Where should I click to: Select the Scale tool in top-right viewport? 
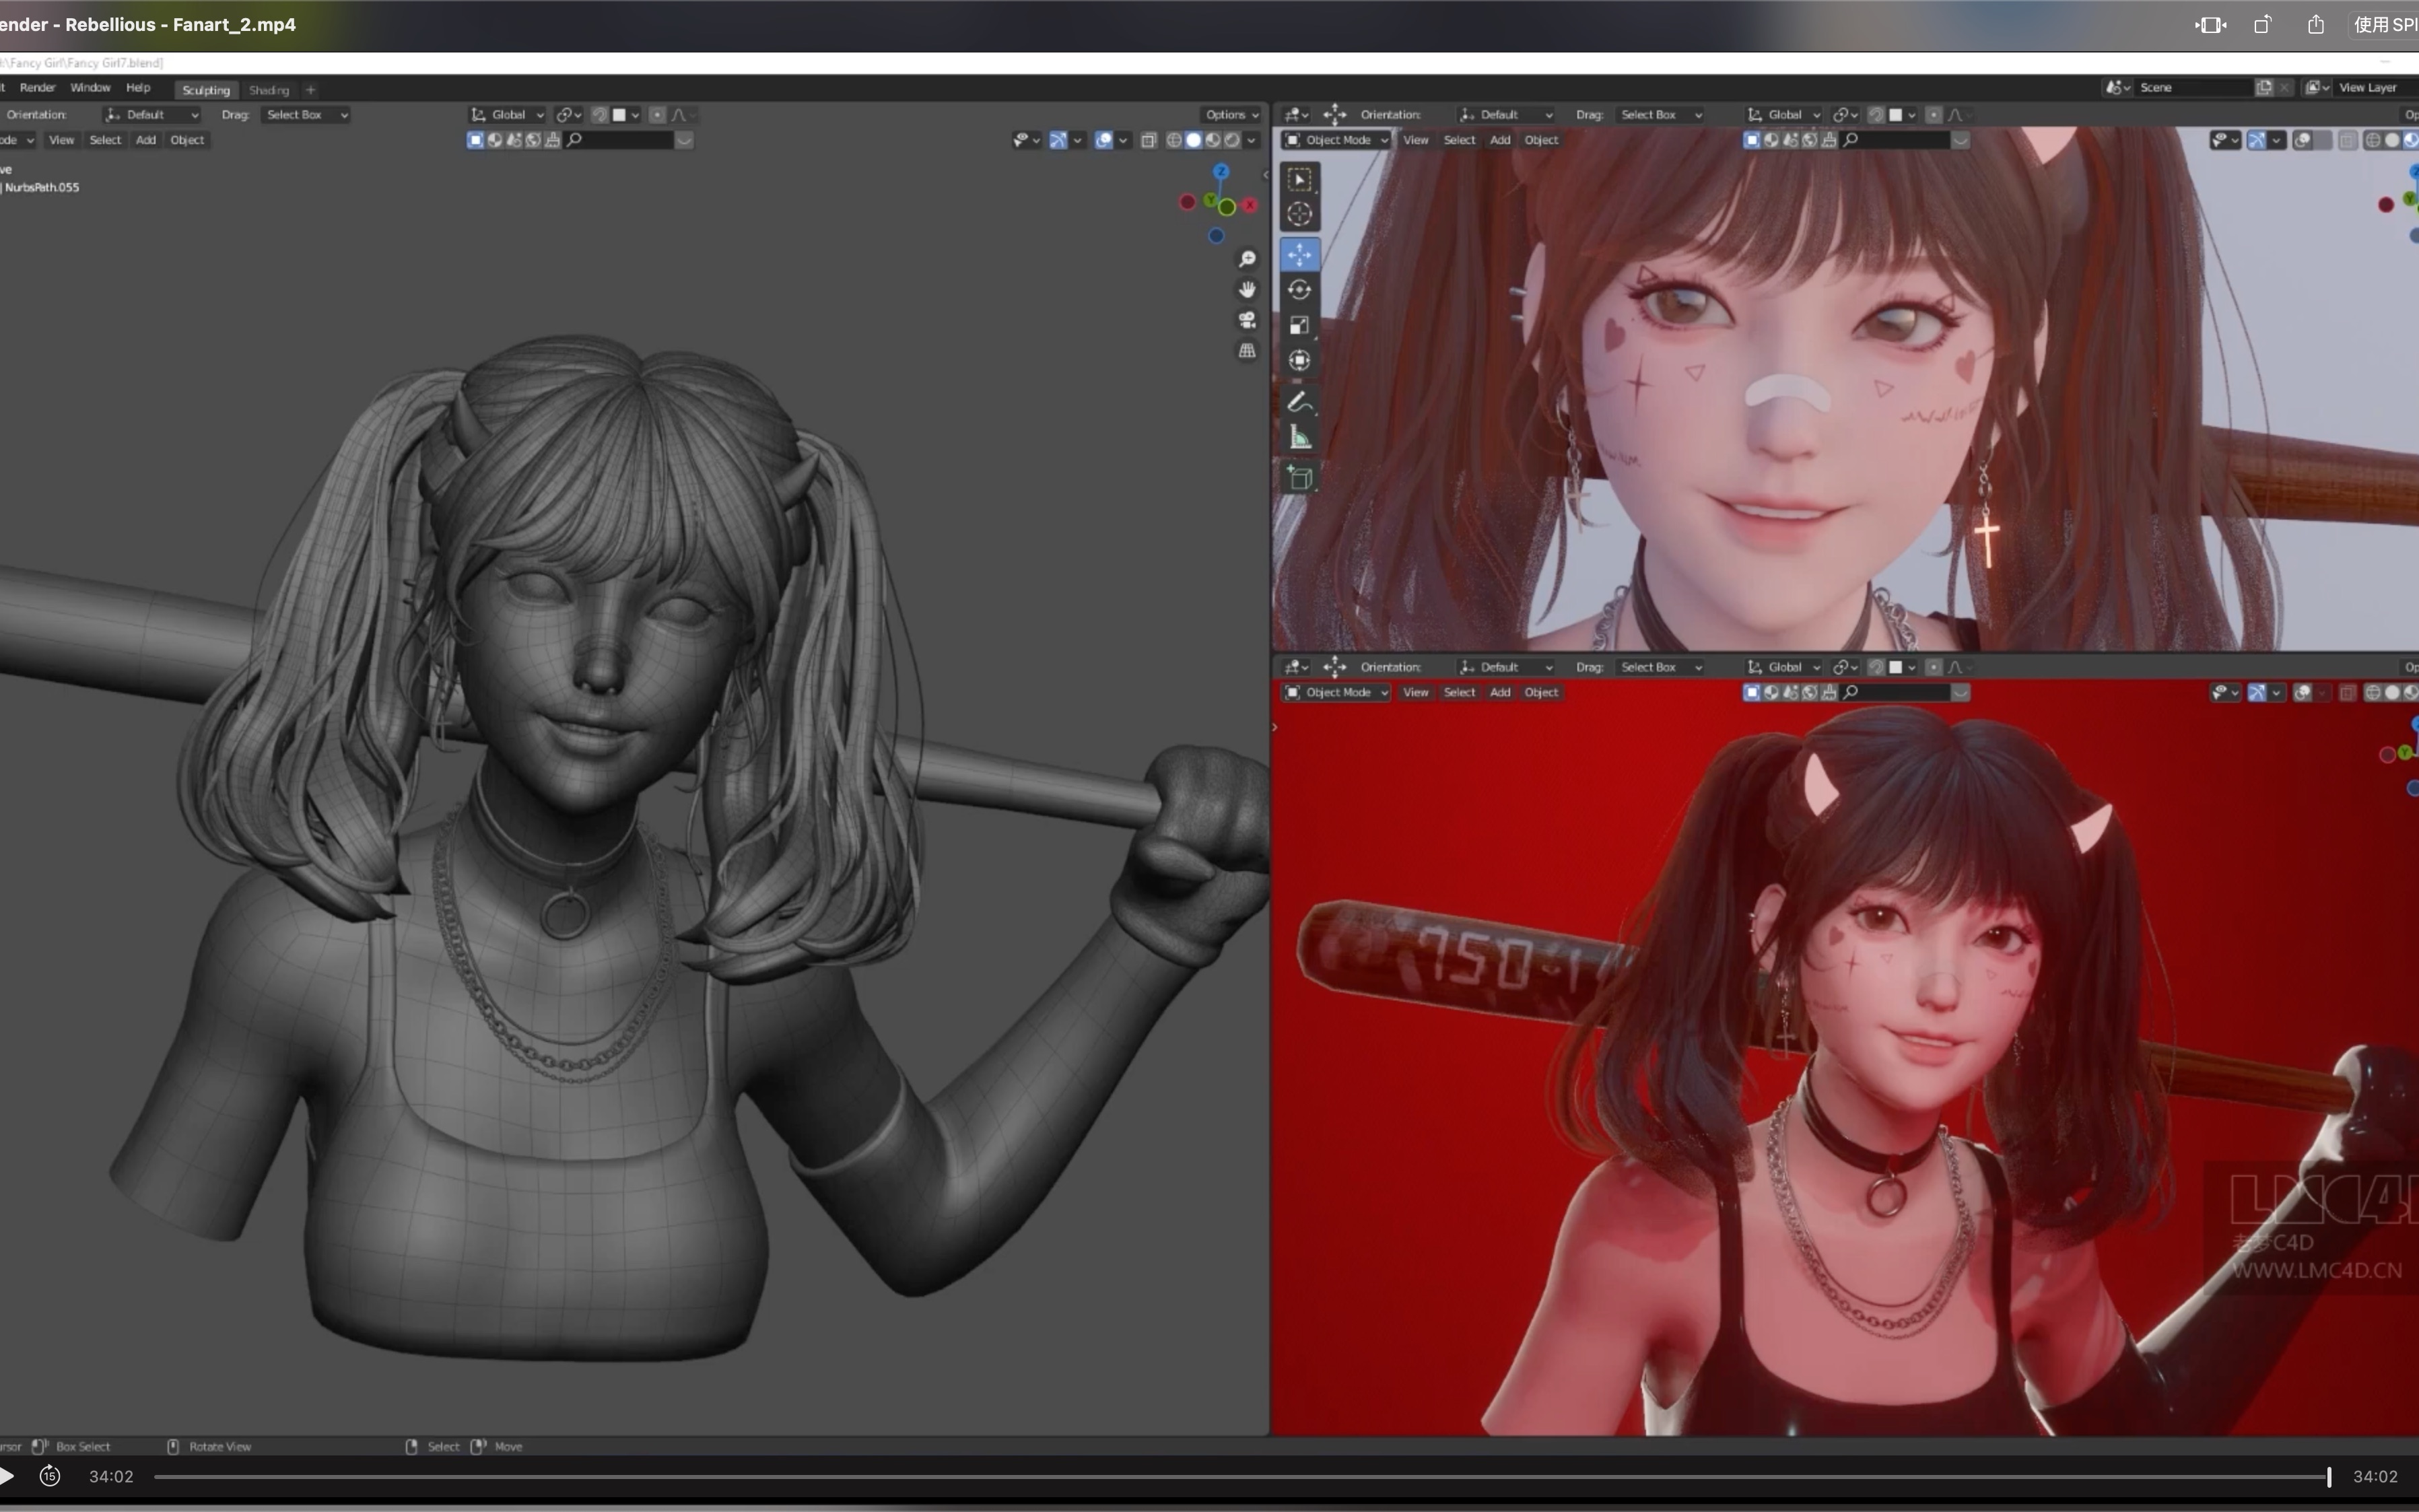pos(1299,325)
